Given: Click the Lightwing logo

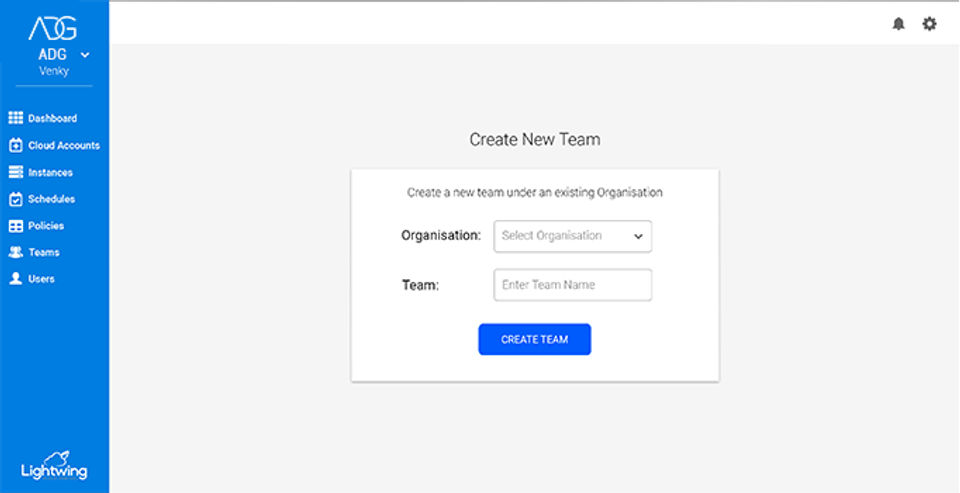Looking at the screenshot, I should pyautogui.click(x=54, y=466).
